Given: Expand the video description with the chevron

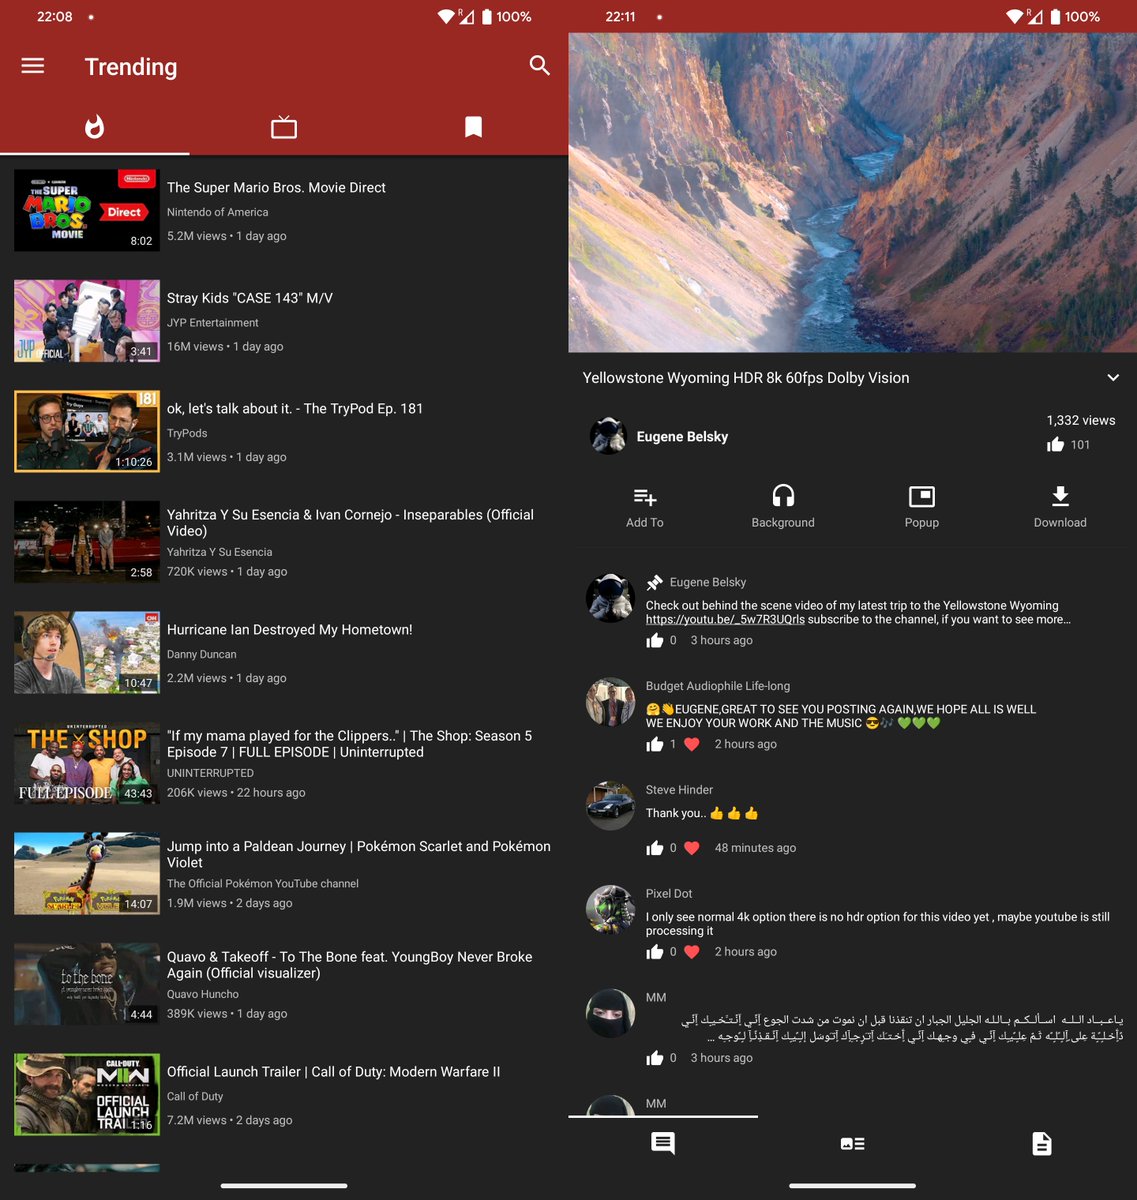Looking at the screenshot, I should point(1112,378).
